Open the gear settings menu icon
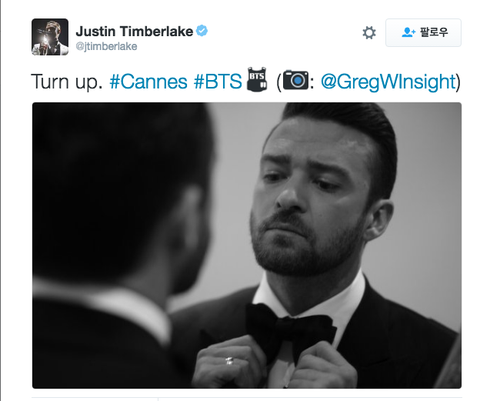Screen dimensions: 480x401 pyautogui.click(x=369, y=33)
